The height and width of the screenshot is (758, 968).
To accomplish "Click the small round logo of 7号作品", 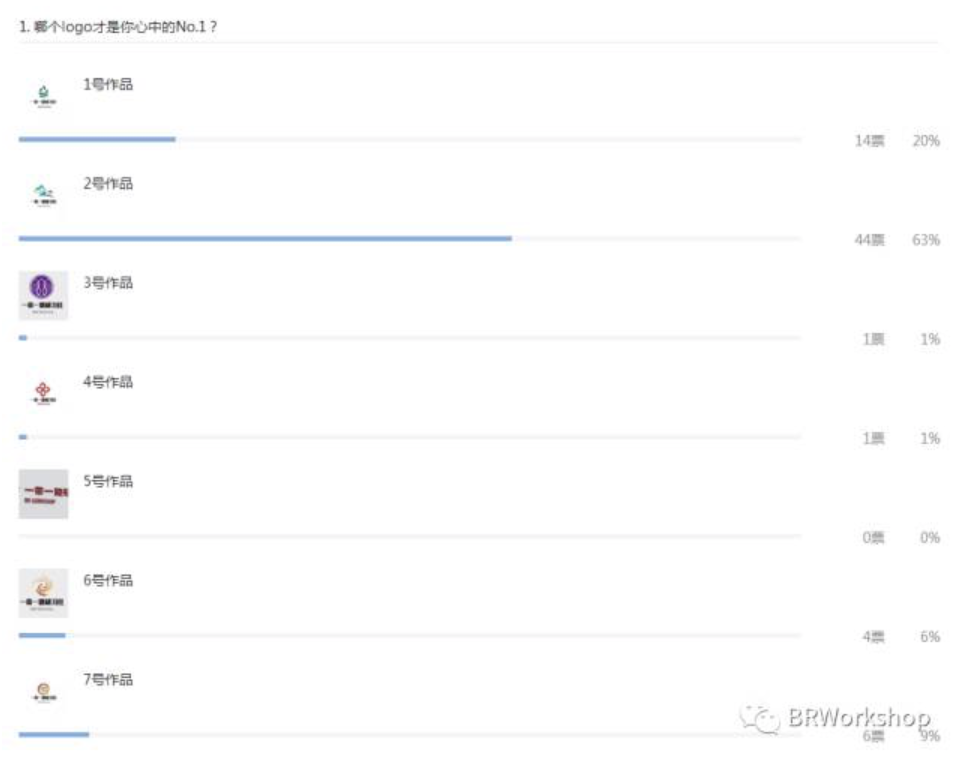I will (x=44, y=692).
